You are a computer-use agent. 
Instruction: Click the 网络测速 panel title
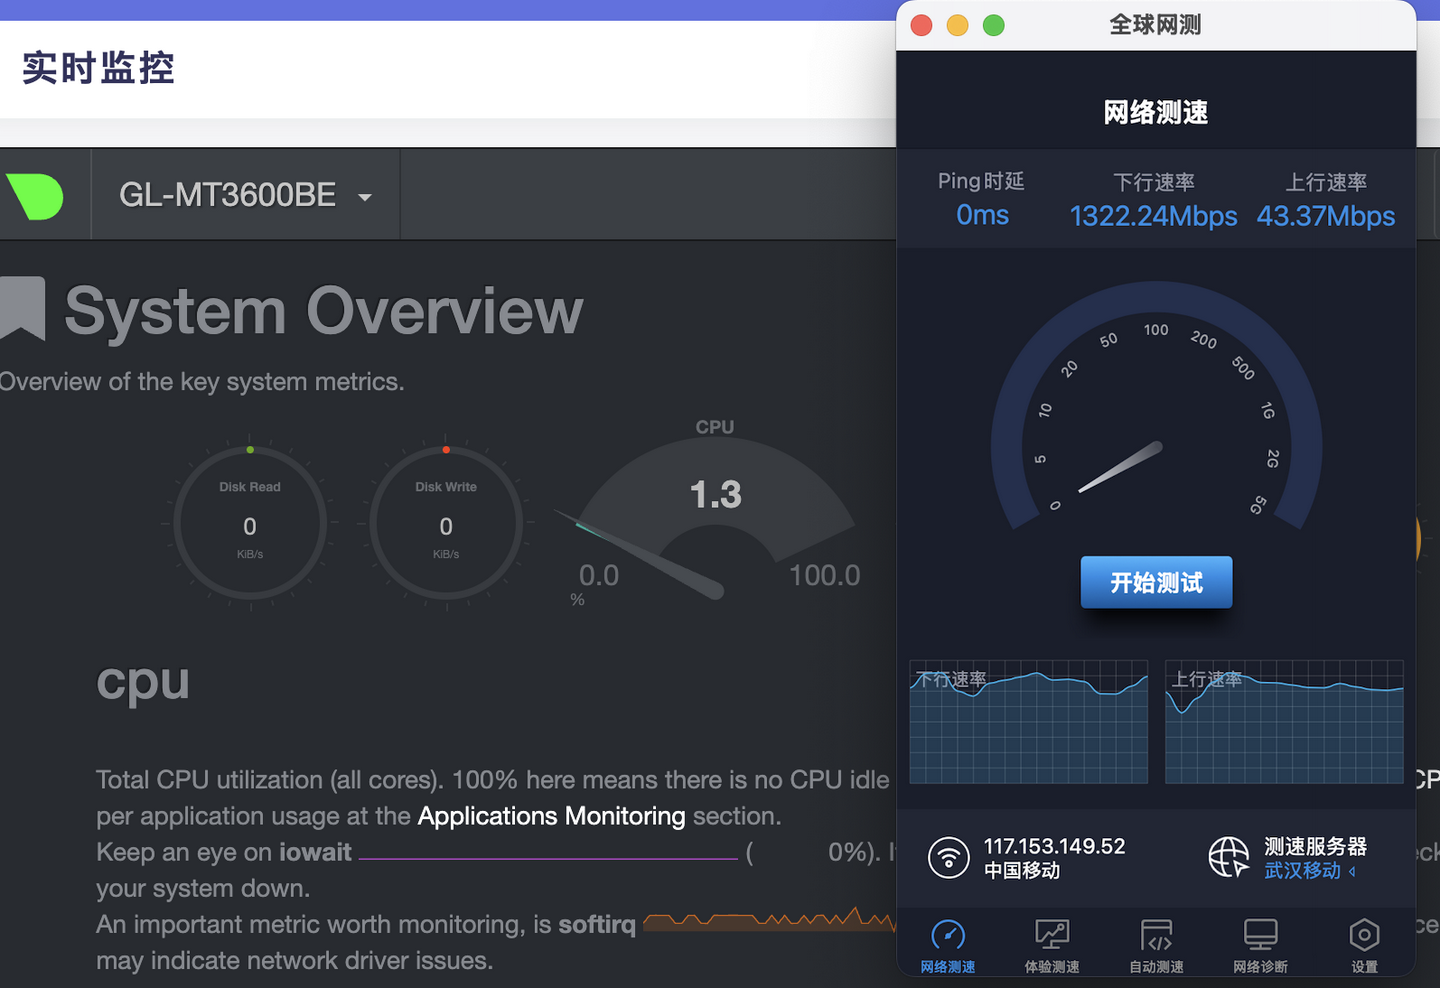coord(1156,113)
